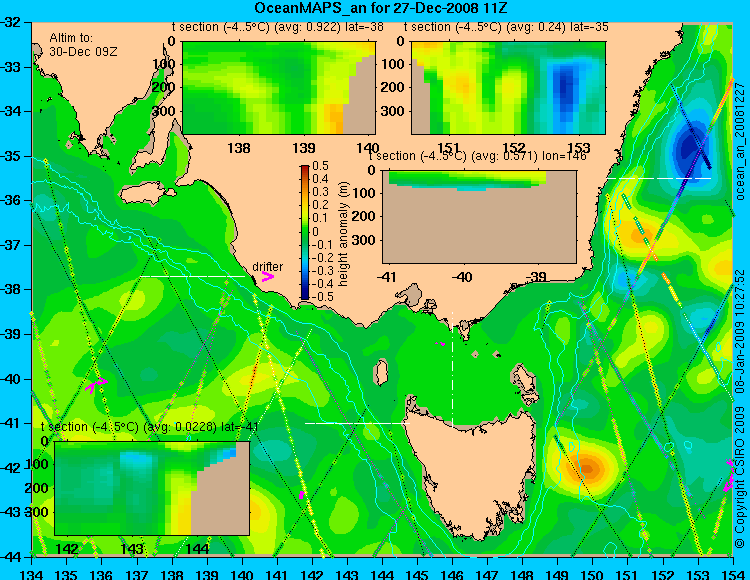Click the 'height anomaly (m)' color bar label
Image resolution: width=750 pixels, height=580 pixels.
click(343, 234)
